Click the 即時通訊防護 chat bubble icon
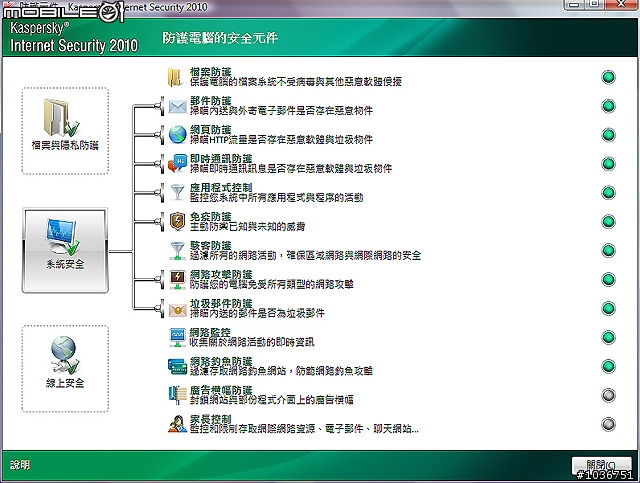This screenshot has height=483, width=640. point(177,164)
